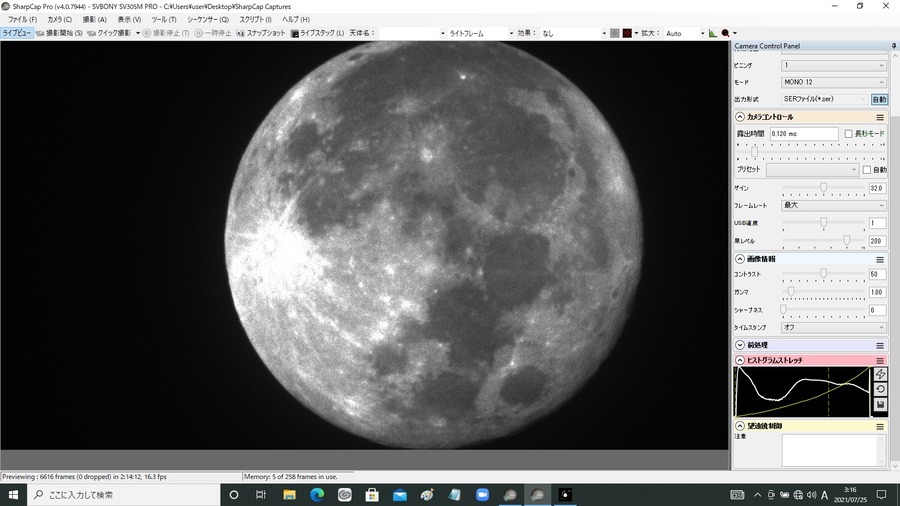Click the スナップショット snapshot toolbar button
This screenshot has width=900, height=506.
260,33
